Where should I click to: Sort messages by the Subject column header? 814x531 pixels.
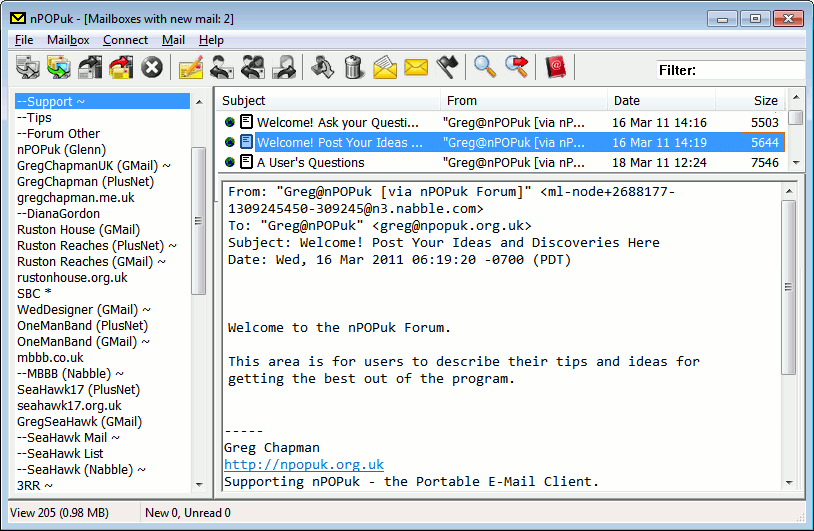click(x=329, y=100)
